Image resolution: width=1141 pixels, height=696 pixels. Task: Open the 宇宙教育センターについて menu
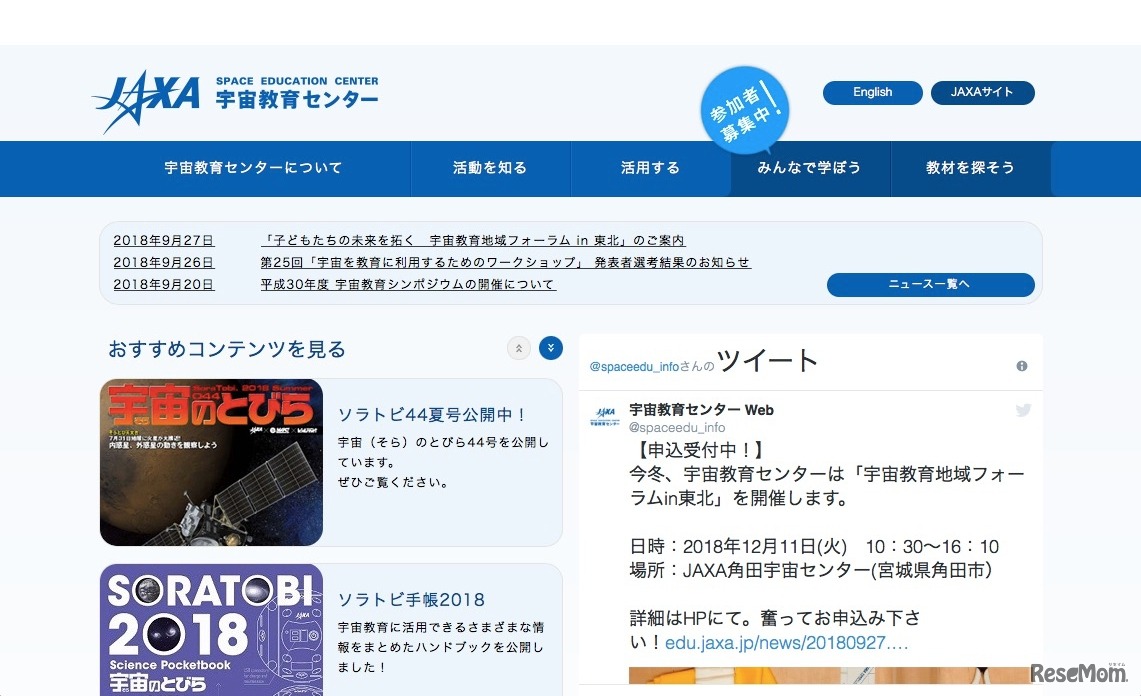(x=253, y=168)
